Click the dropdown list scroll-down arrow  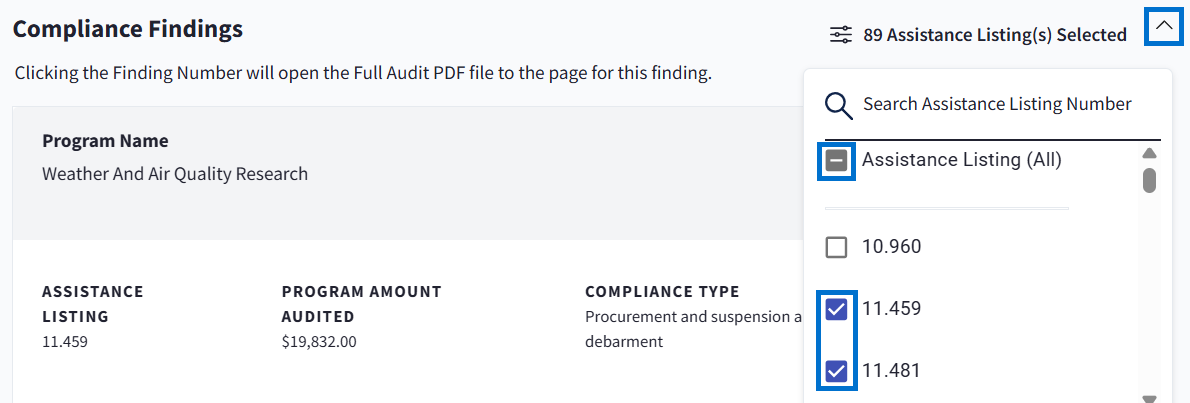(x=1149, y=398)
